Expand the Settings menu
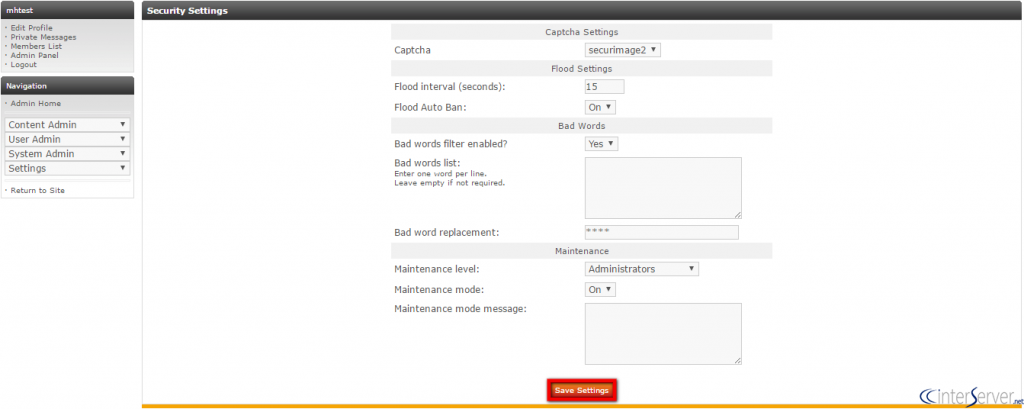Image resolution: width=1024 pixels, height=409 pixels. pos(67,168)
